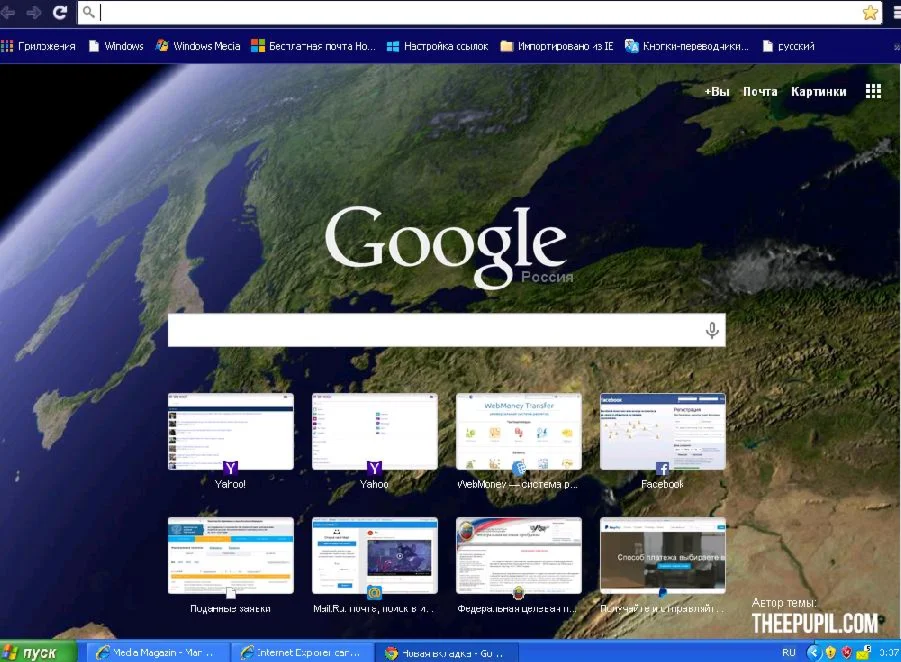The height and width of the screenshot is (662, 901).
Task: Open the пуск Start menu
Action: pyautogui.click(x=38, y=652)
